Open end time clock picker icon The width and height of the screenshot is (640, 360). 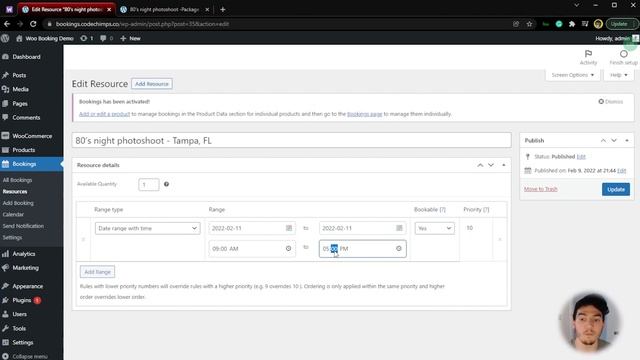(x=399, y=248)
